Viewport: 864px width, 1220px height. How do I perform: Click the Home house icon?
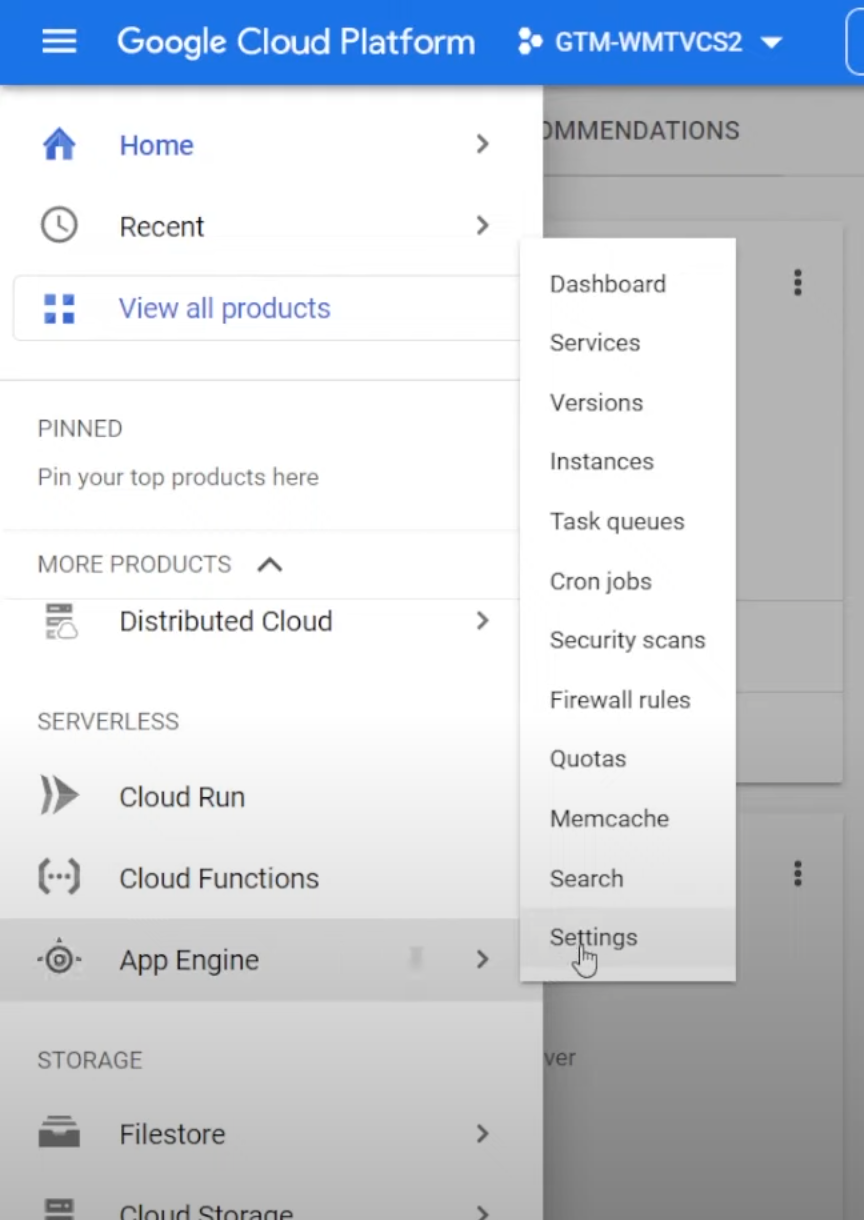tap(59, 145)
